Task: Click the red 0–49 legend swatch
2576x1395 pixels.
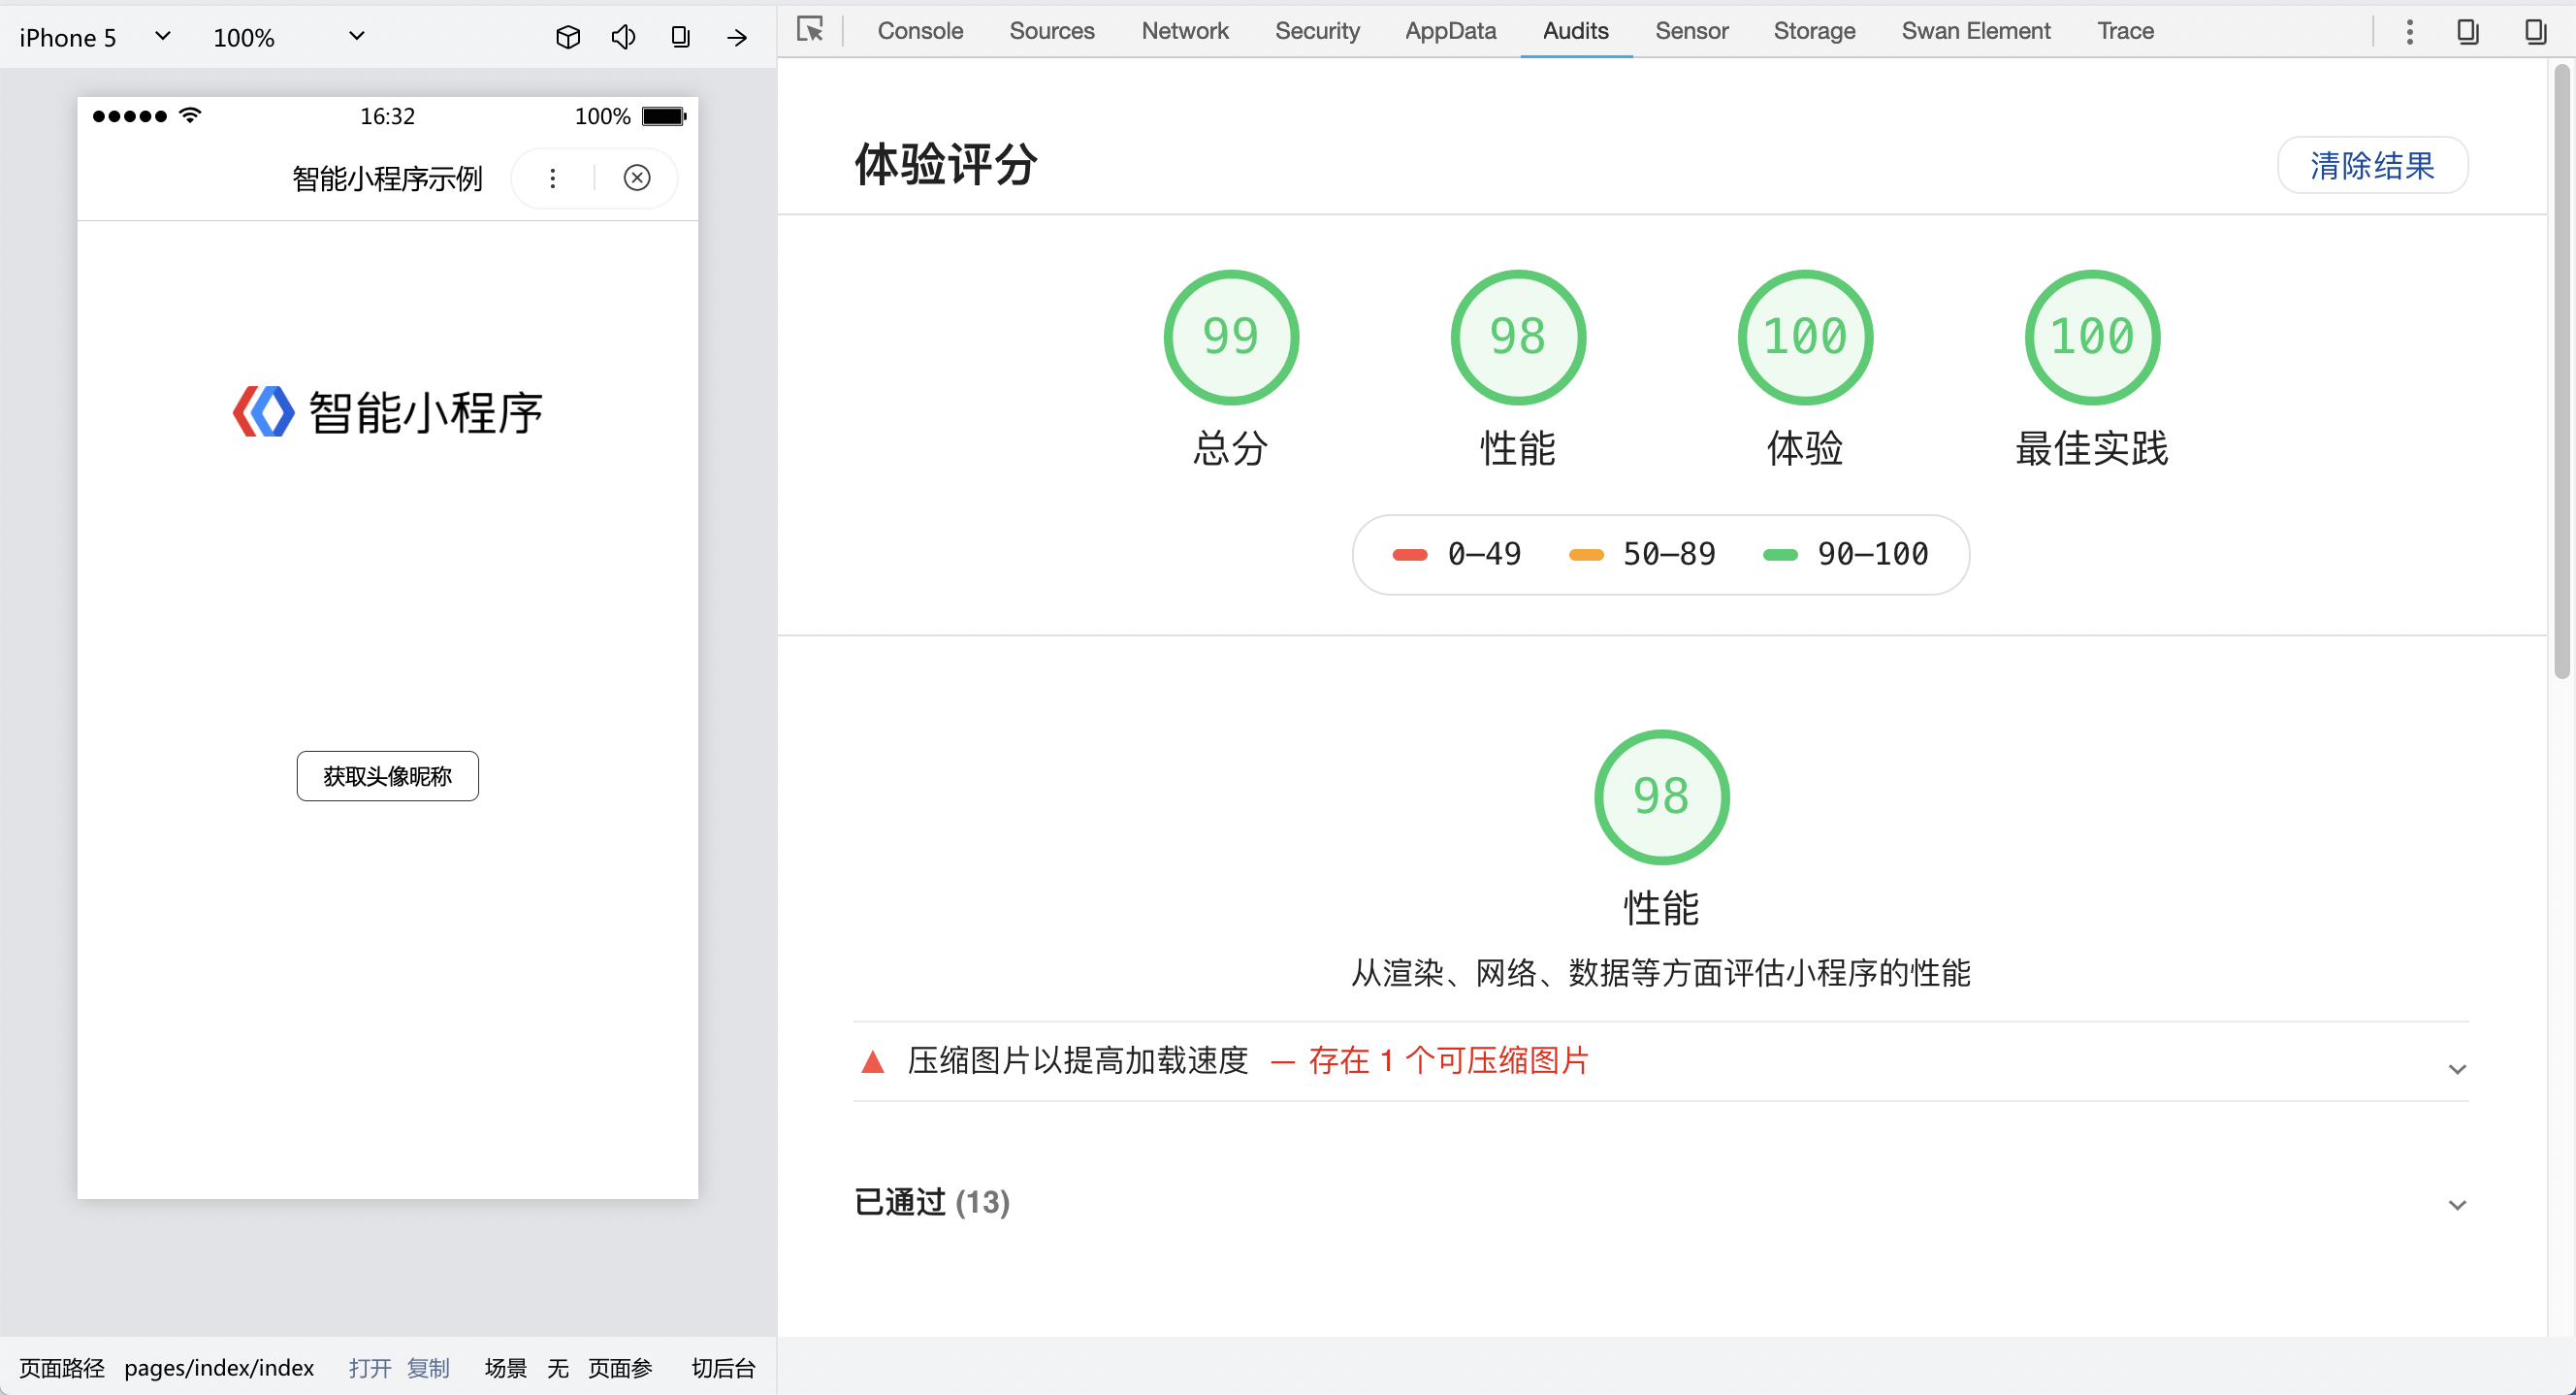Action: (1410, 555)
